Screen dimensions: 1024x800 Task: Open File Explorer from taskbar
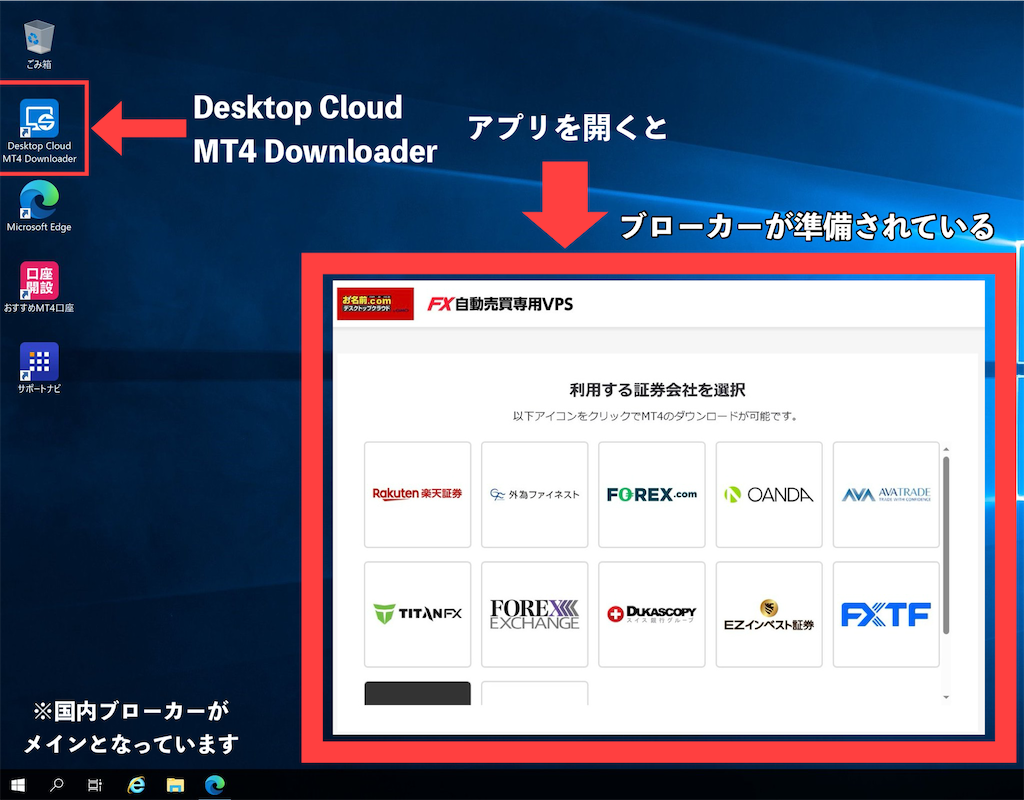click(175, 784)
